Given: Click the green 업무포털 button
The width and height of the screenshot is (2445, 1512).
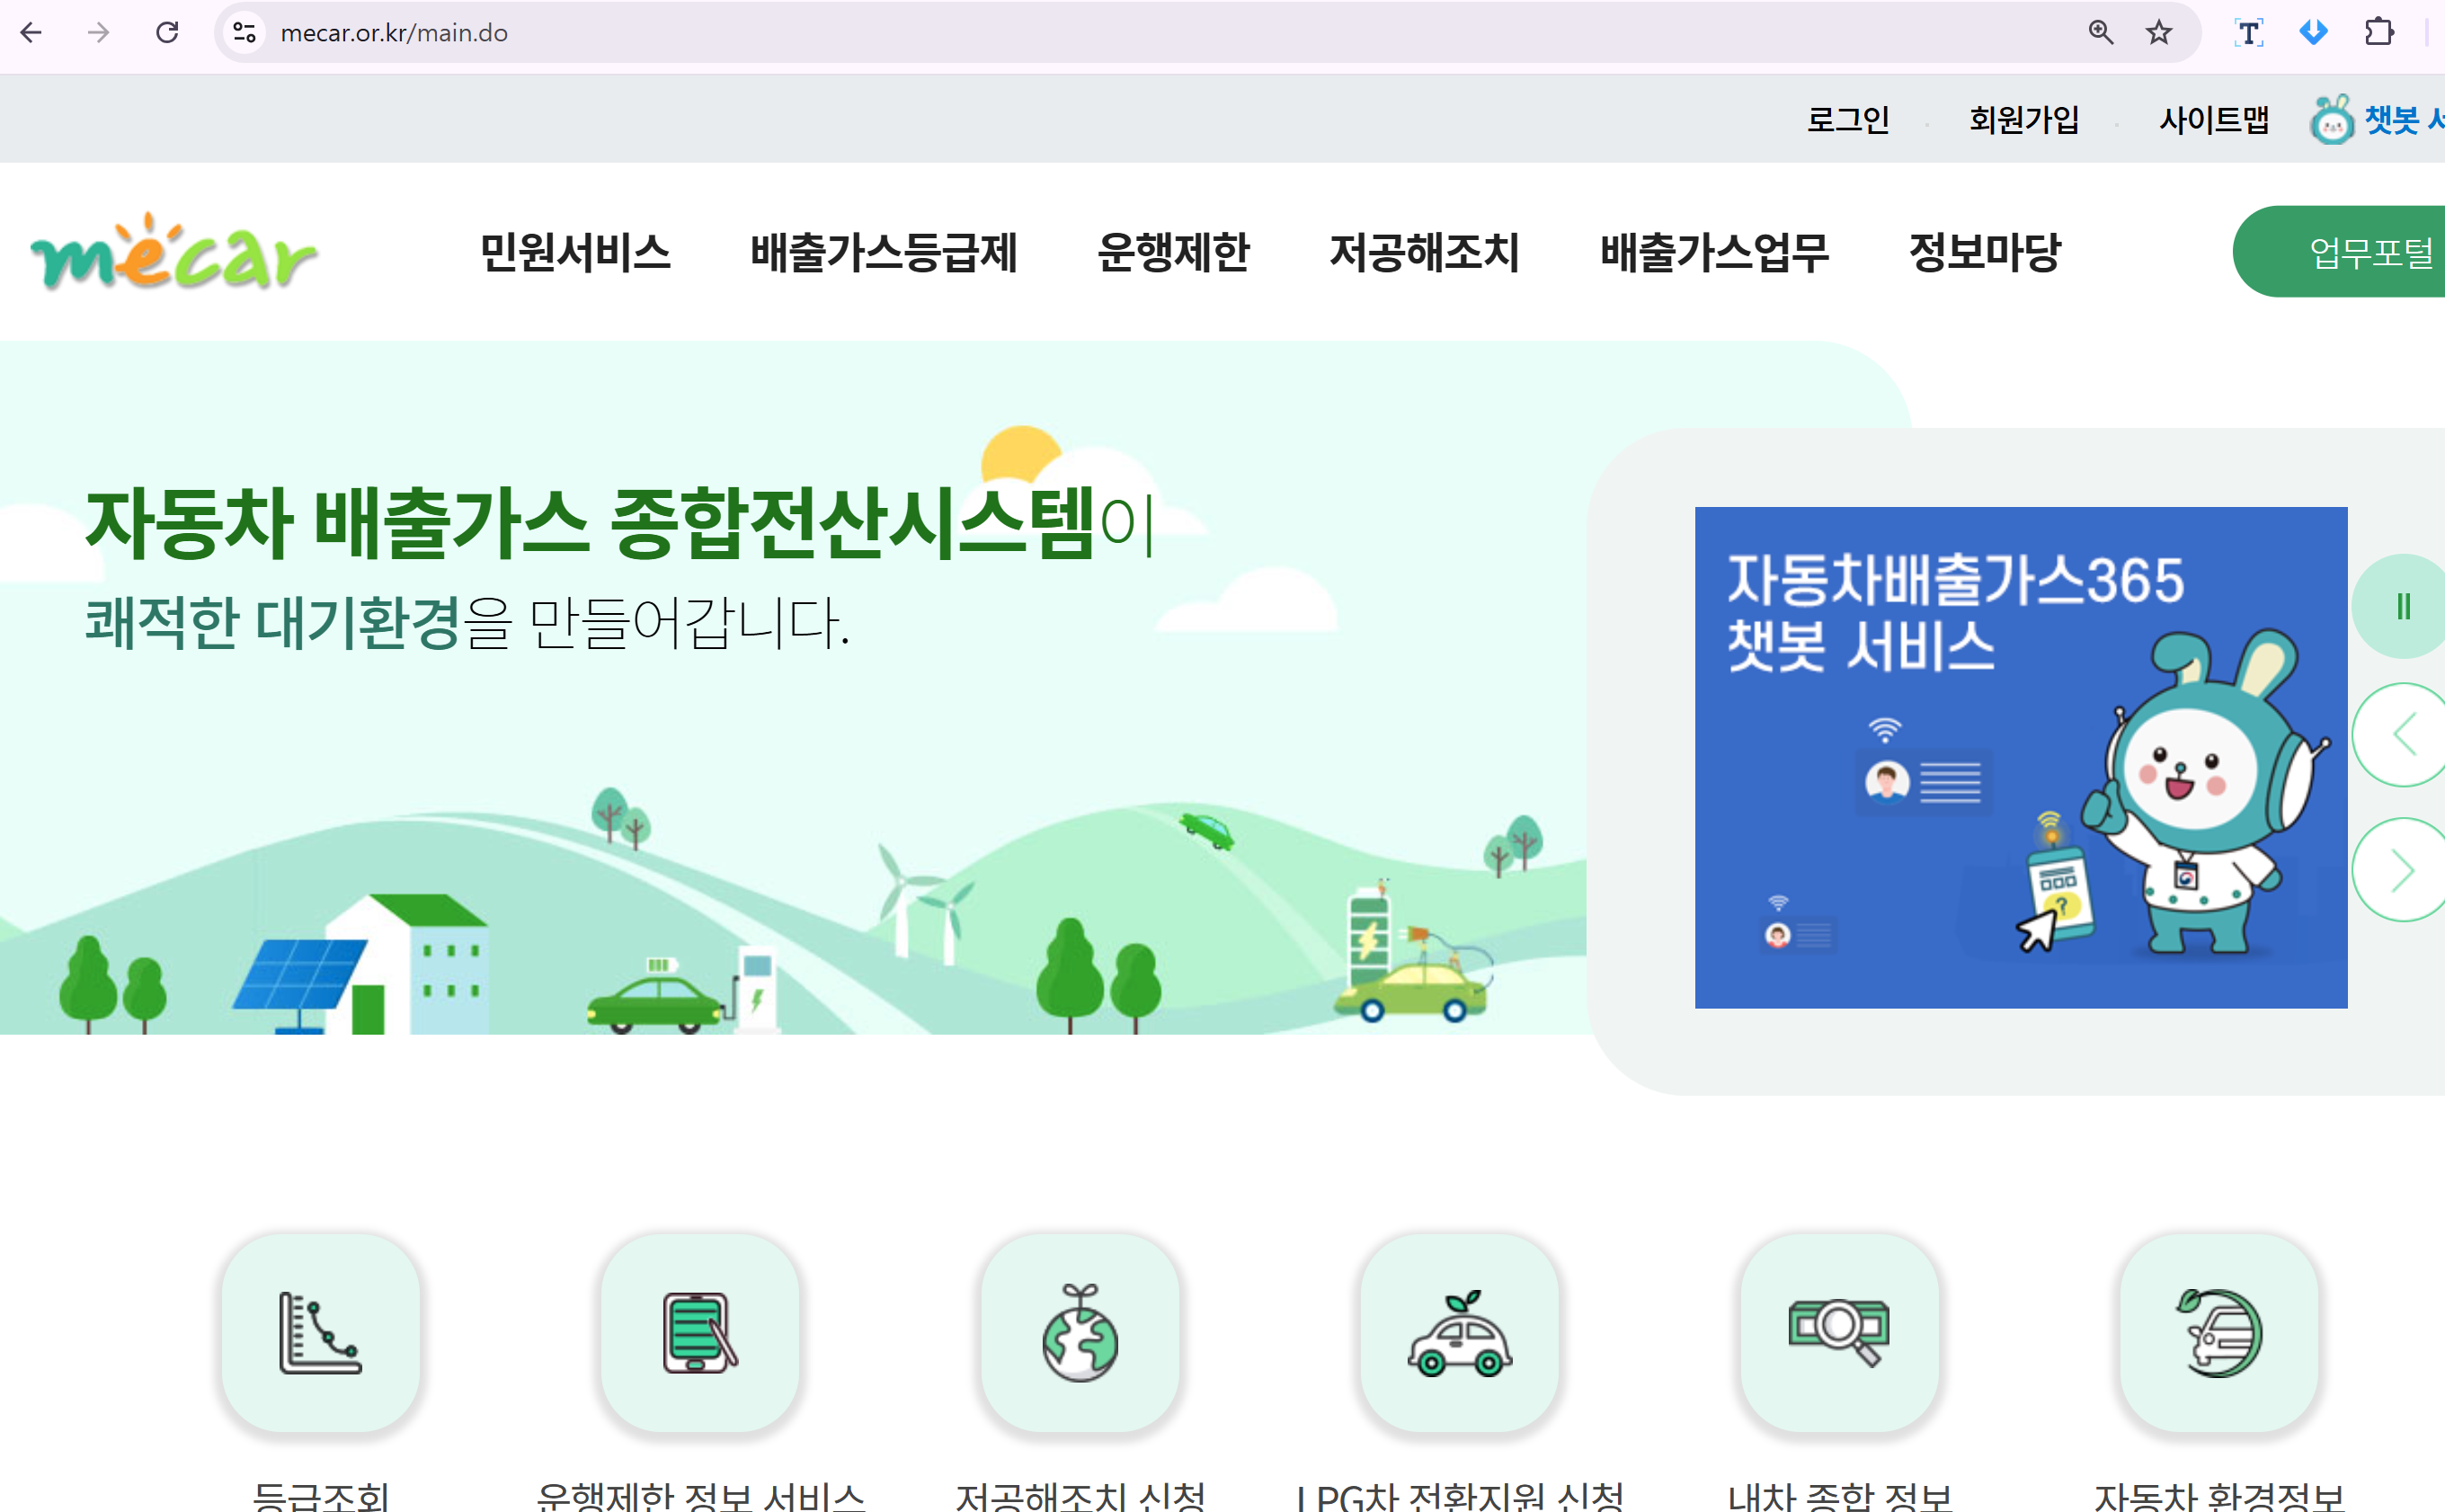Looking at the screenshot, I should [2370, 252].
